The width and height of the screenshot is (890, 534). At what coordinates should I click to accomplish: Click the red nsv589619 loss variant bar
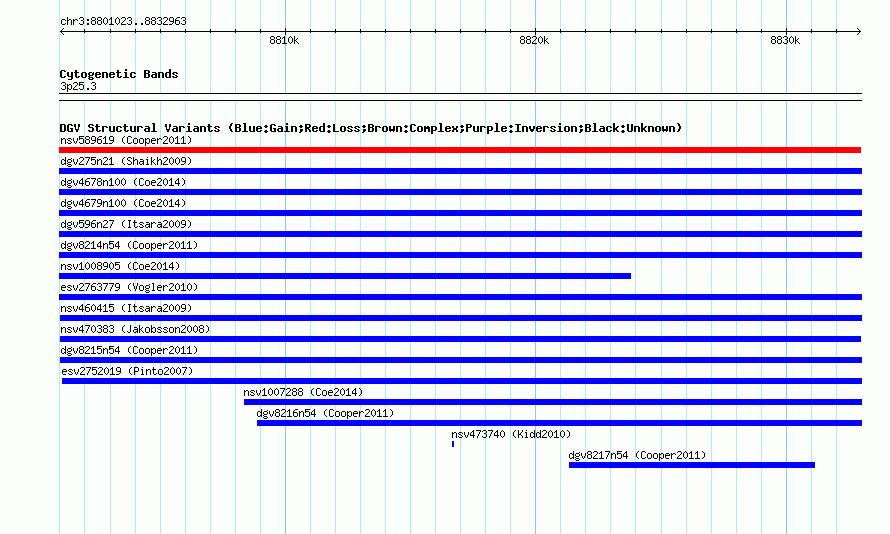(460, 150)
